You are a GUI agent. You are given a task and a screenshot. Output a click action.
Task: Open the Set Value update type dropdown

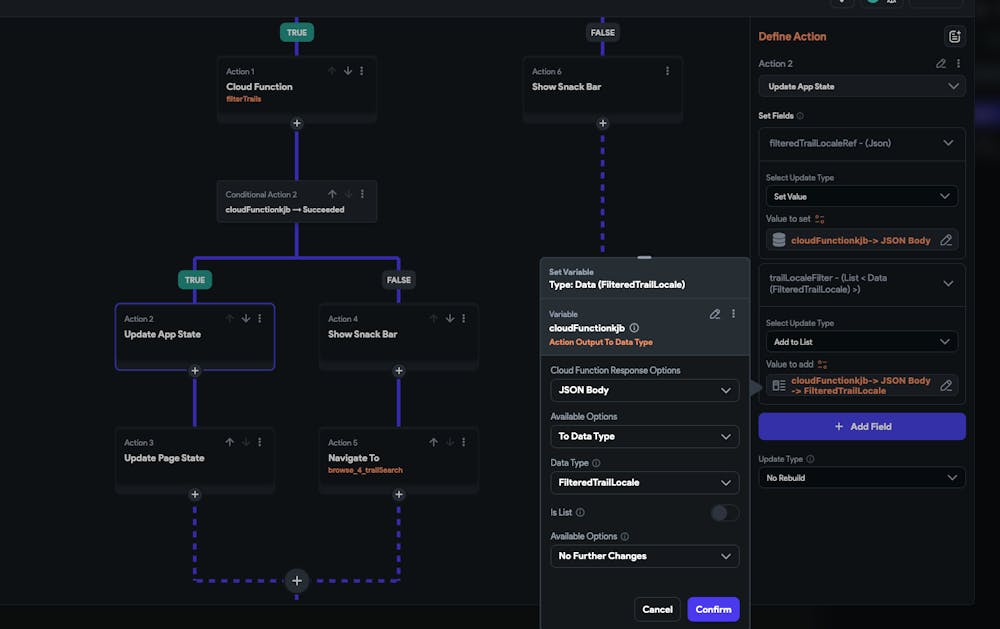pos(862,196)
